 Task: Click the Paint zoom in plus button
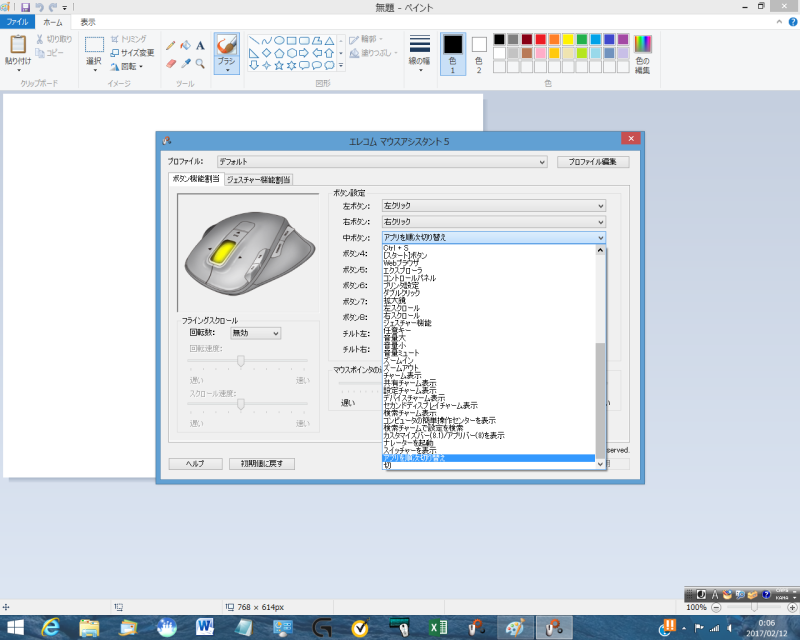[x=792, y=607]
